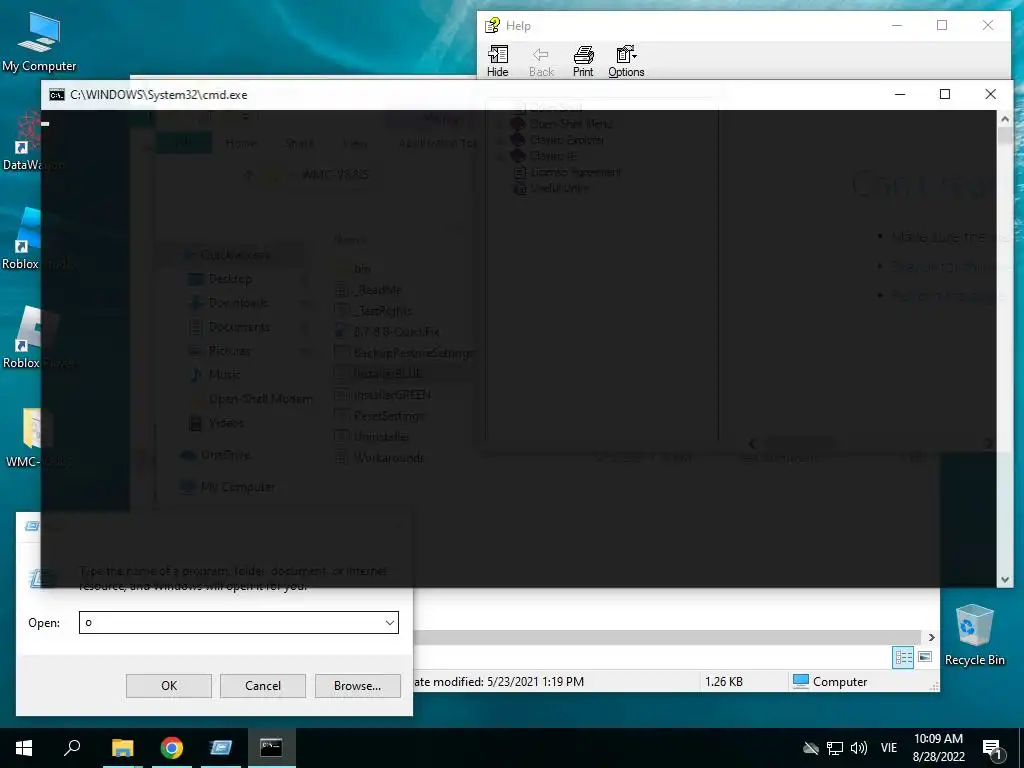Click into the Run dialog Open field

pos(238,622)
